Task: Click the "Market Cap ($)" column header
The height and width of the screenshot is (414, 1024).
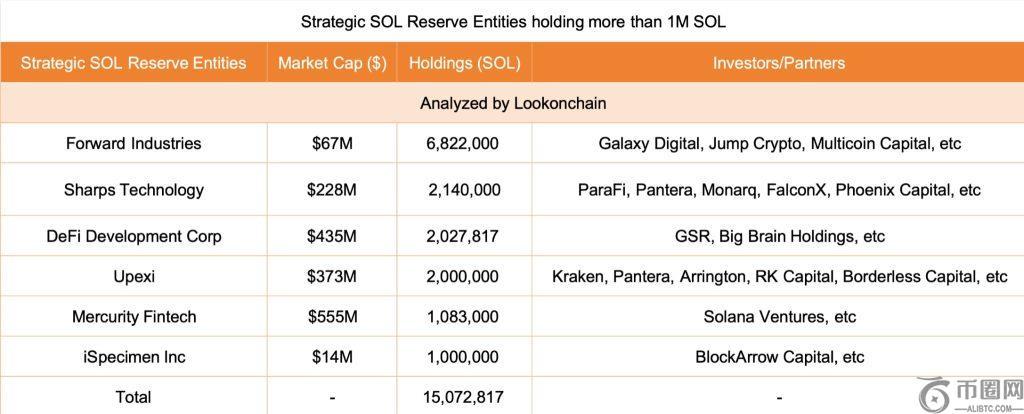Action: [332, 63]
